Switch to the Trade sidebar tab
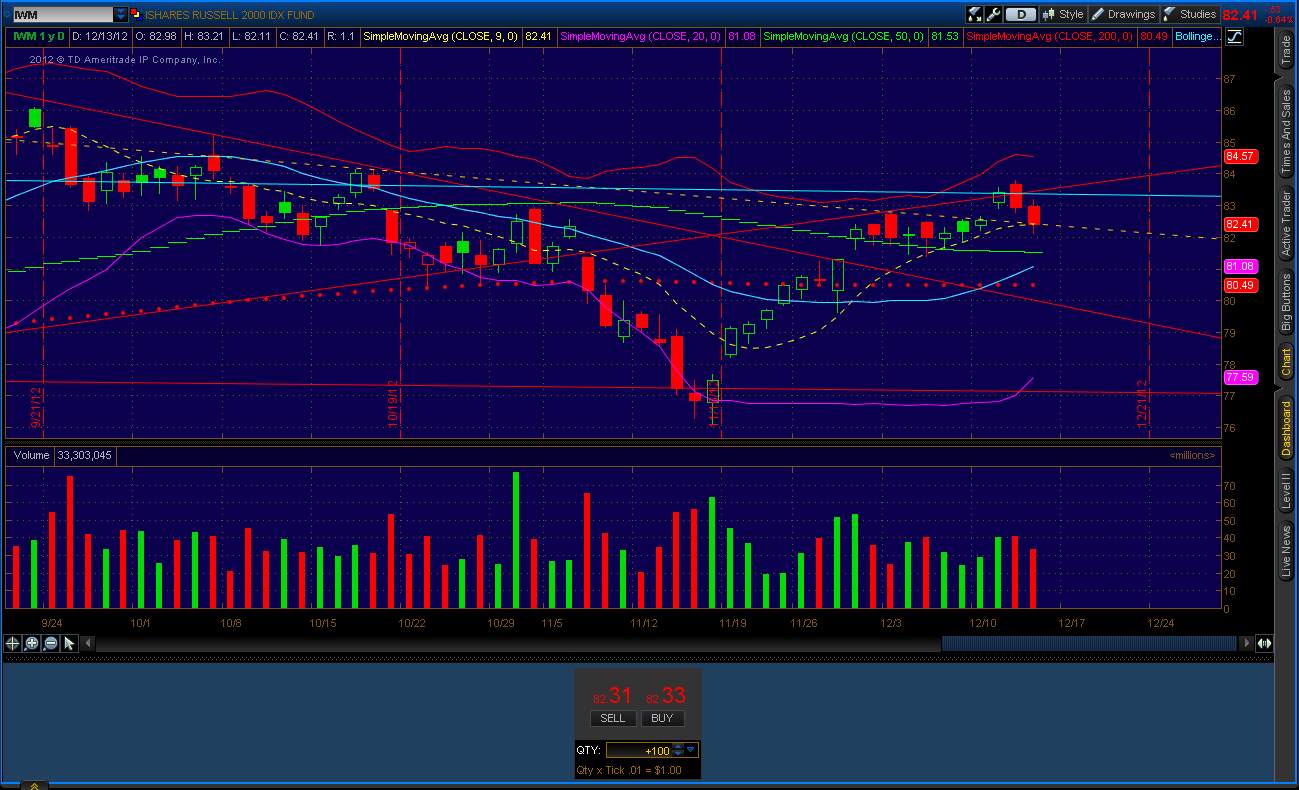 point(1285,50)
